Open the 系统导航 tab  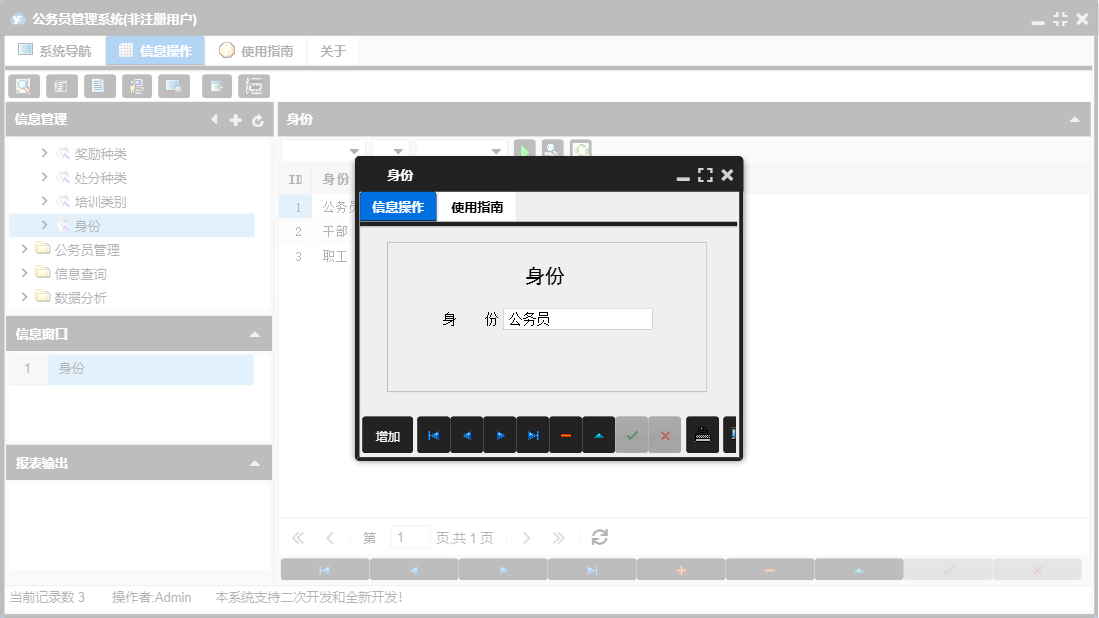(x=55, y=49)
